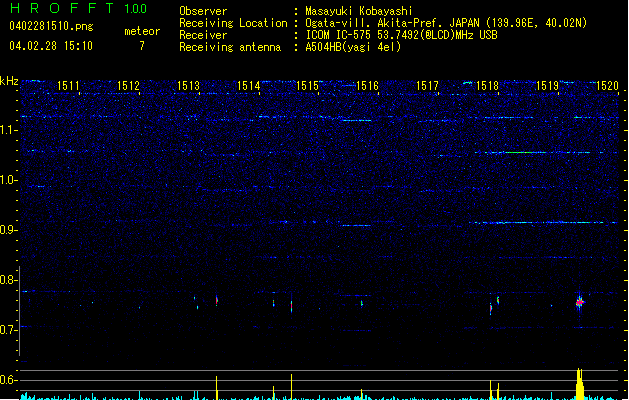Click the 1511 time marker

click(68, 86)
